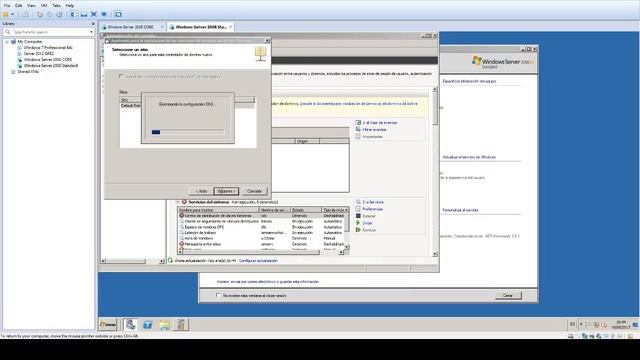The height and width of the screenshot is (360, 640).
Task: Collapse the Servicios del sistema section
Action: 178,202
